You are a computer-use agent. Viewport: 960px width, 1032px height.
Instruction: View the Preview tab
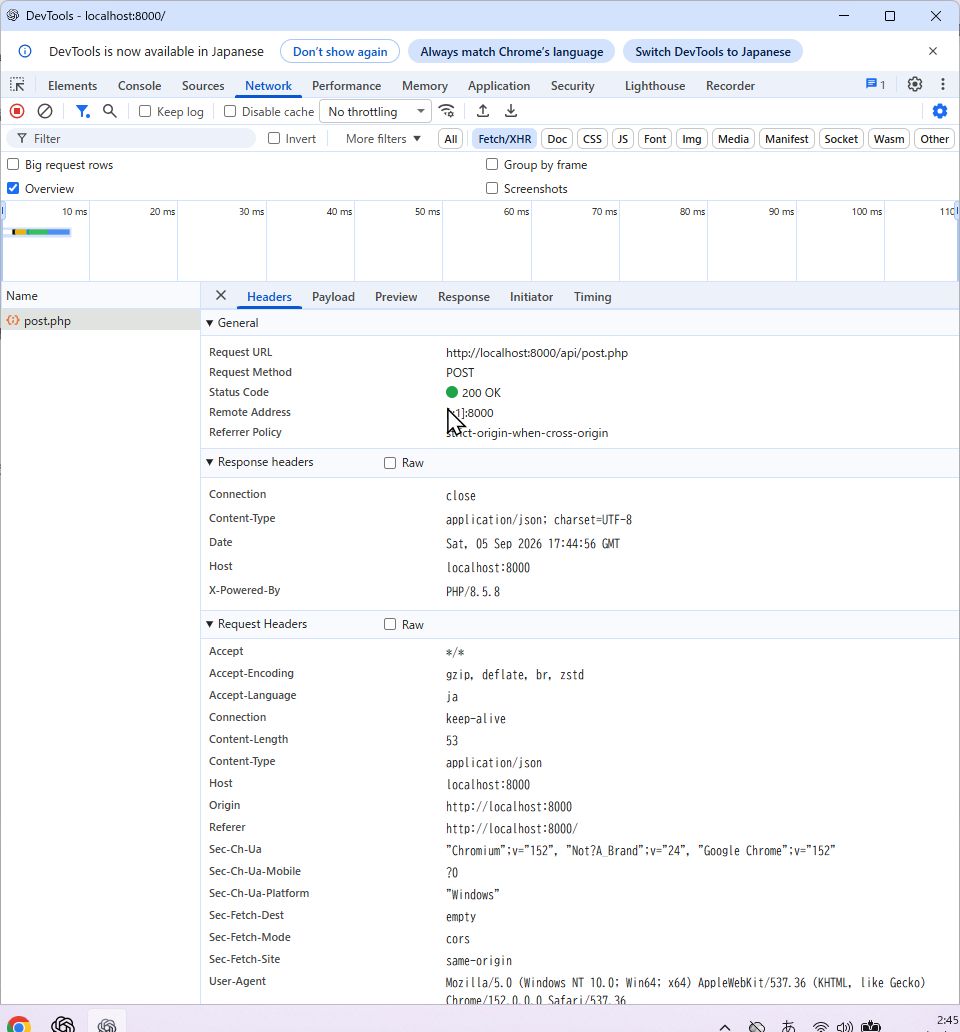coord(396,297)
